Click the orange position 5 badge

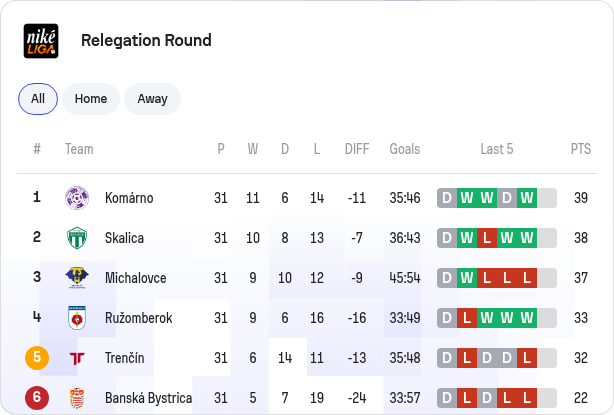click(37, 357)
